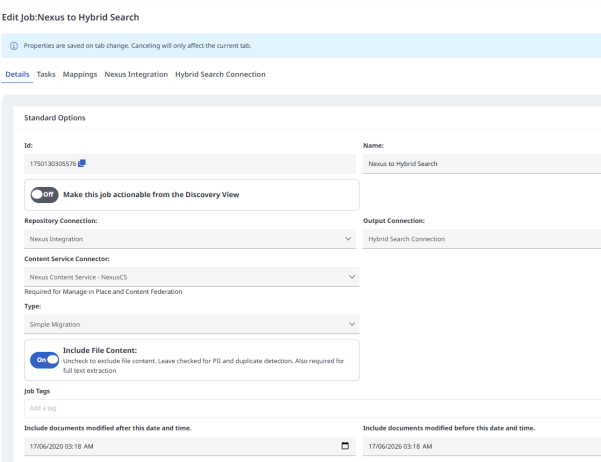Viewport: 601px width, 462px height.
Task: Click the info icon in the blue banner
Action: coord(12,46)
